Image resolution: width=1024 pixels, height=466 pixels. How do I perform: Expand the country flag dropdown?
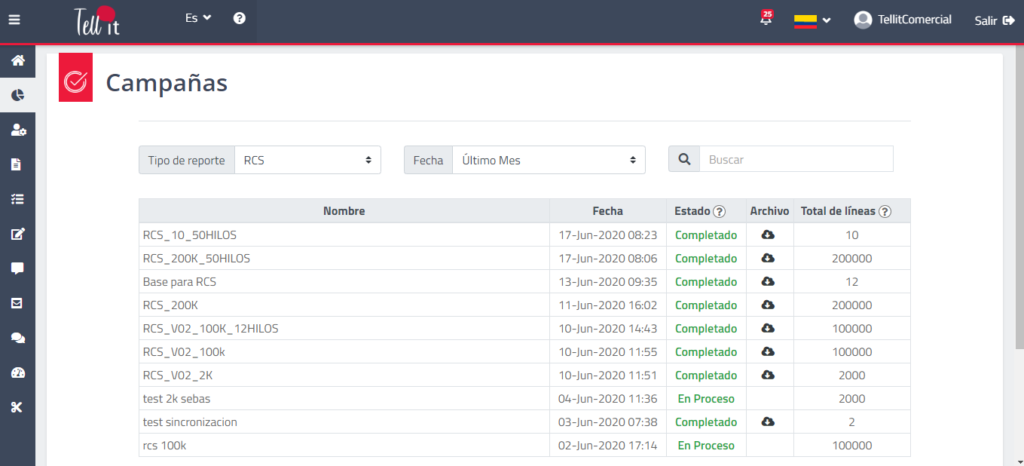(x=813, y=20)
